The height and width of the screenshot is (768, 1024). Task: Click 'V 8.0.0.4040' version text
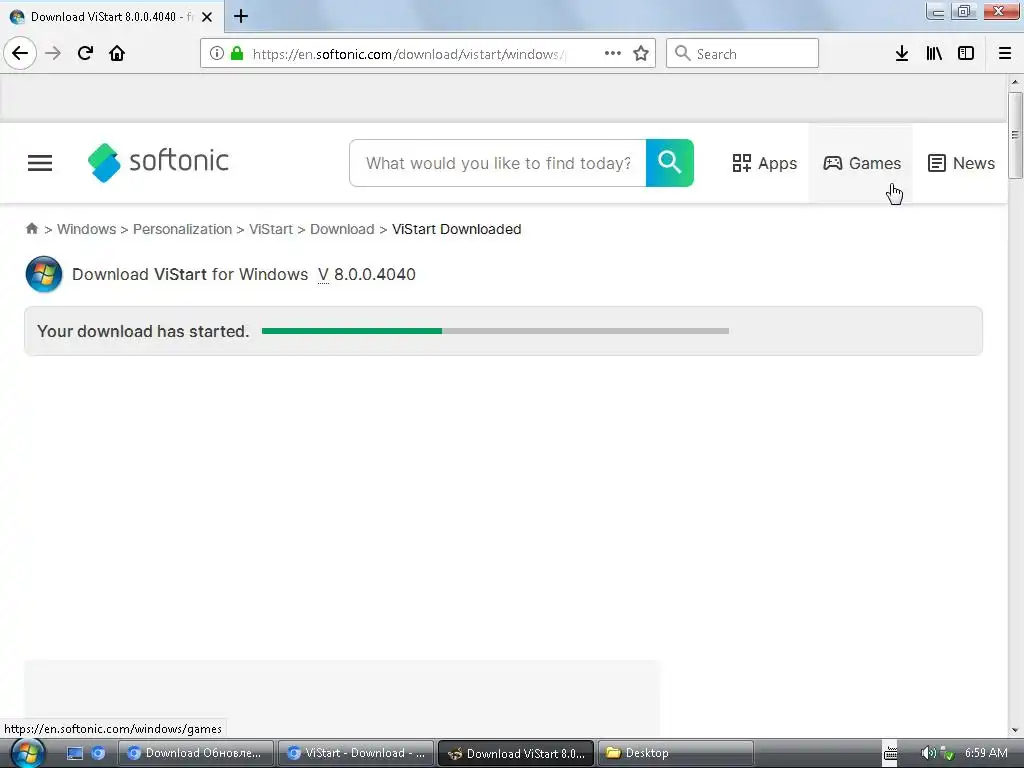click(x=366, y=274)
